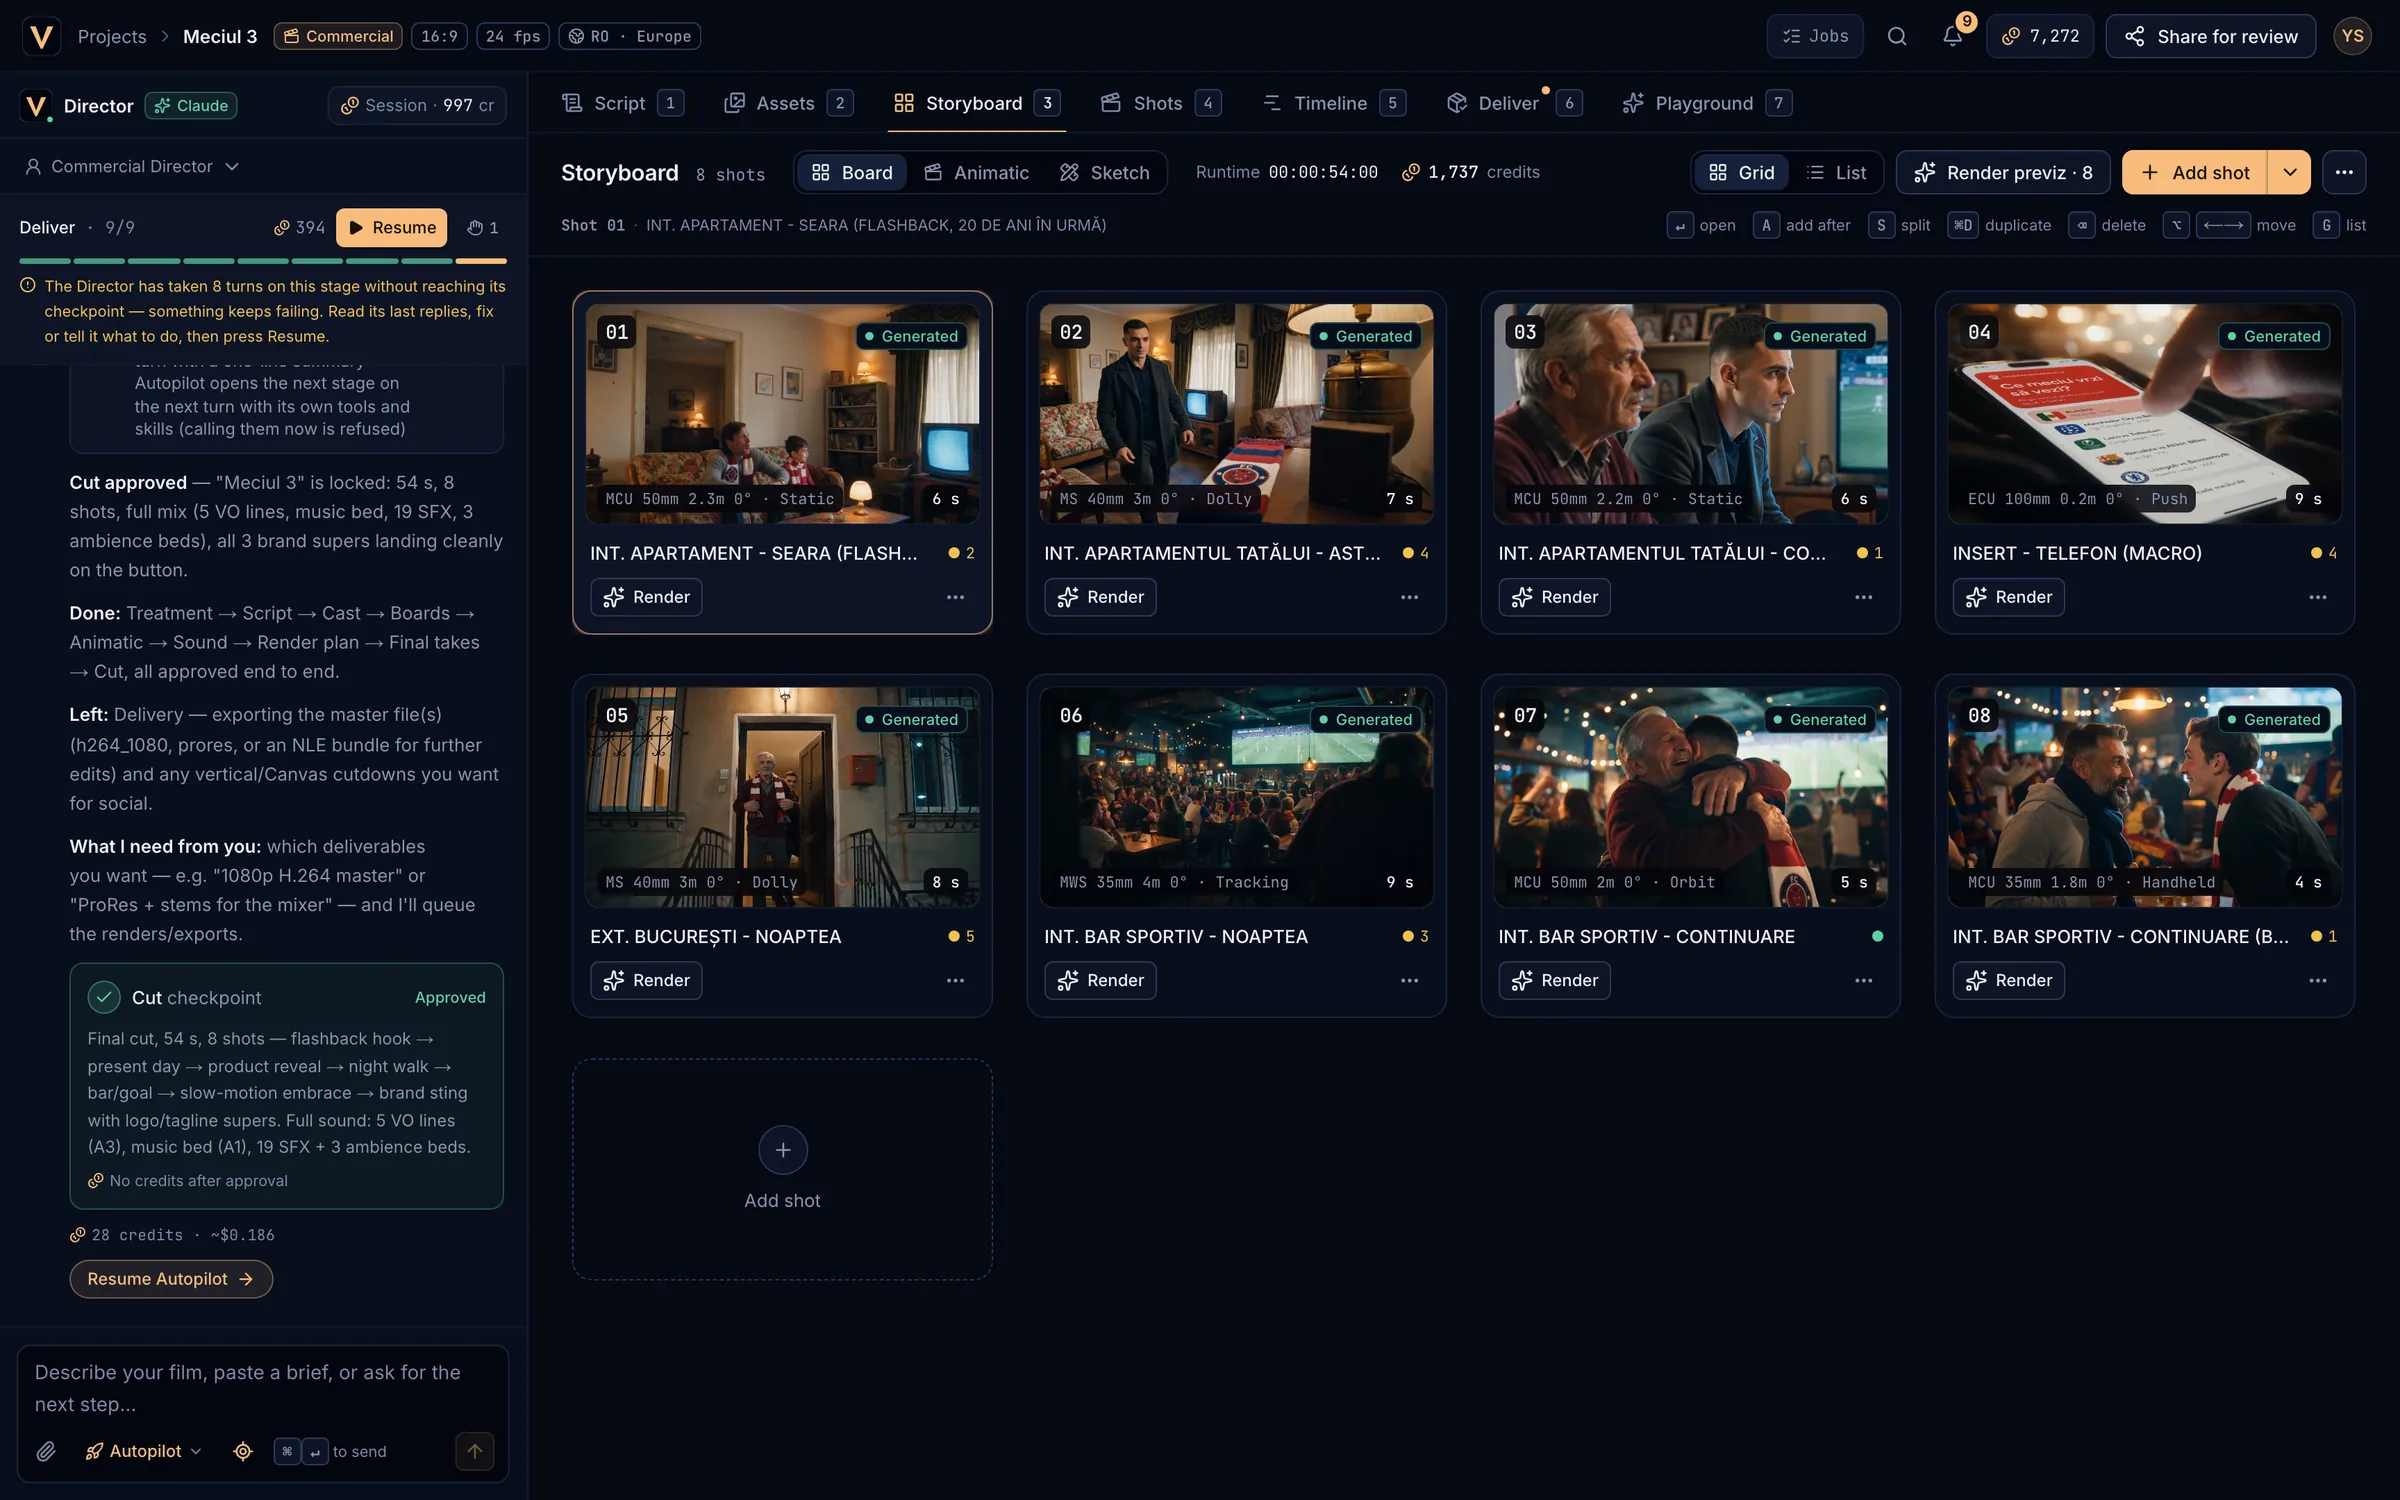
Task: Switch to the Timeline tab
Action: coord(1333,103)
